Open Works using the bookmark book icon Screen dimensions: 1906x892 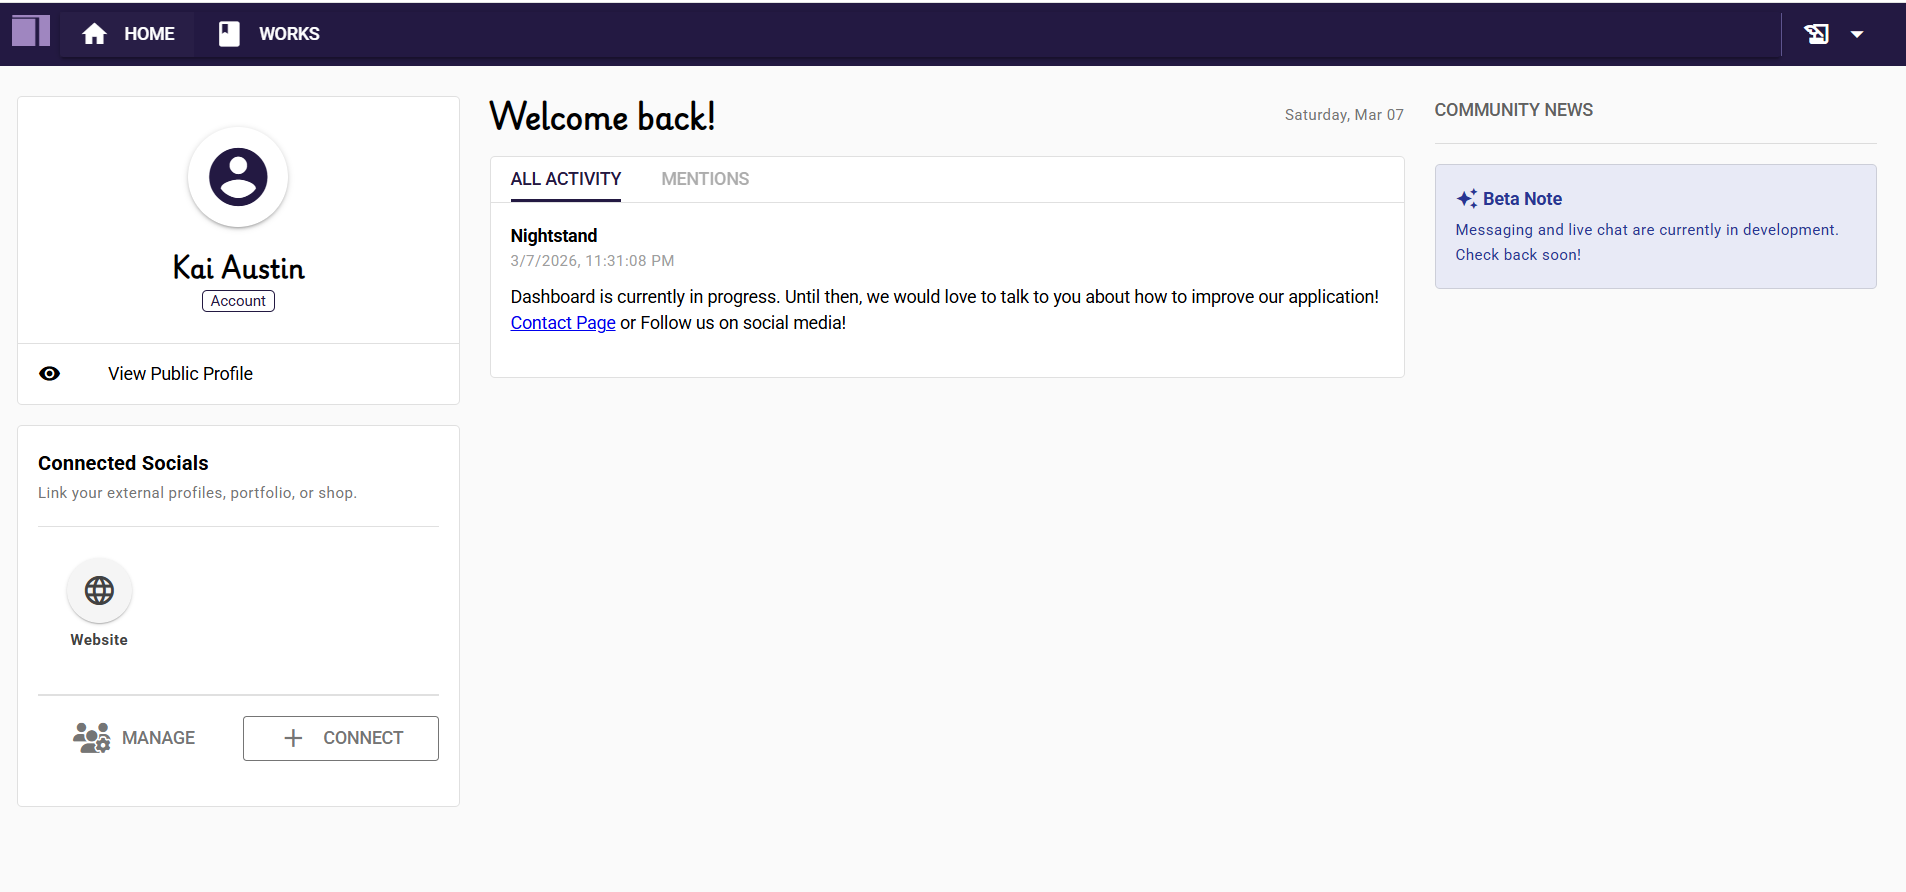click(229, 34)
